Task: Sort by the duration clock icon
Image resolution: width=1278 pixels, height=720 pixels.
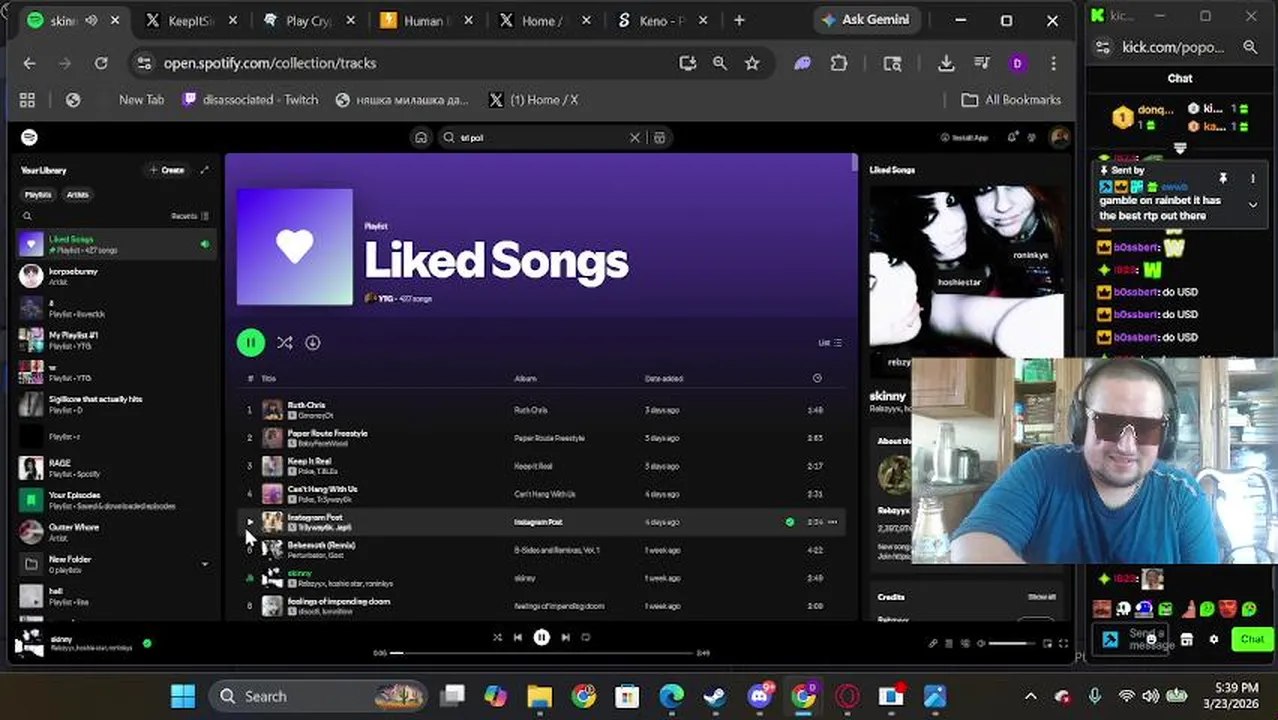Action: pos(817,378)
